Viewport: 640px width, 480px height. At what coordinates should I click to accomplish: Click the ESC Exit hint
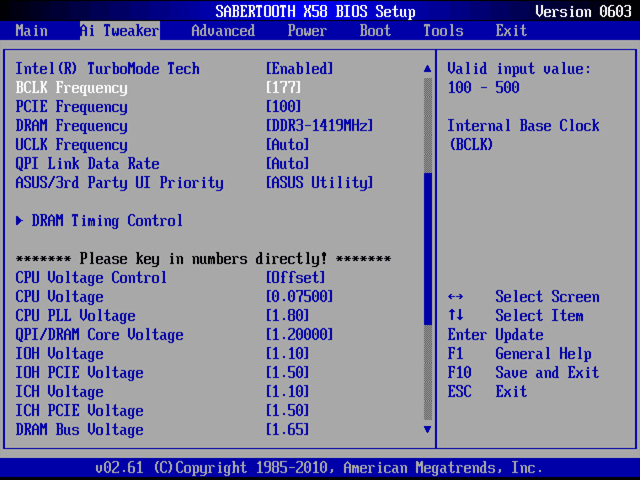point(487,391)
